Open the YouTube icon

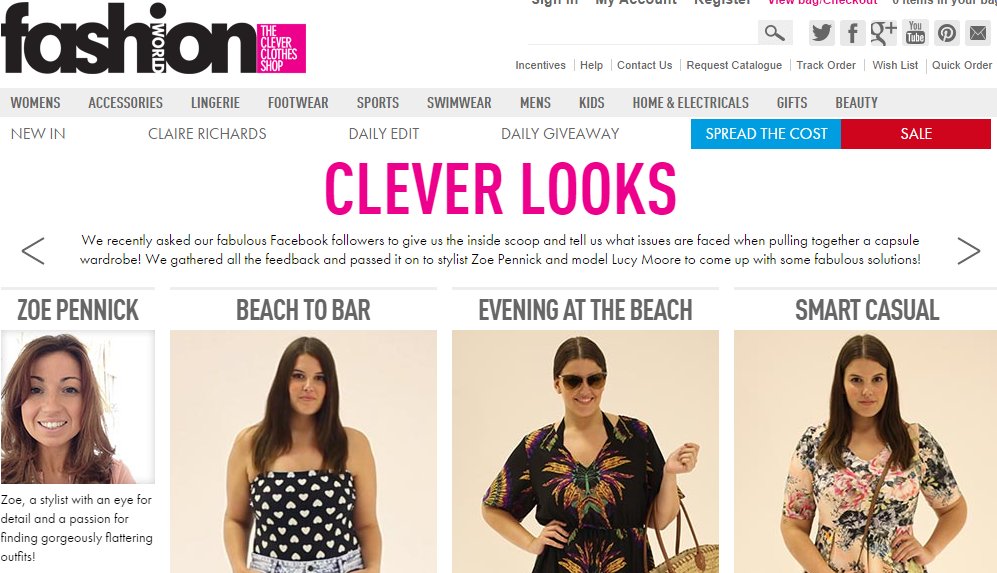click(915, 32)
